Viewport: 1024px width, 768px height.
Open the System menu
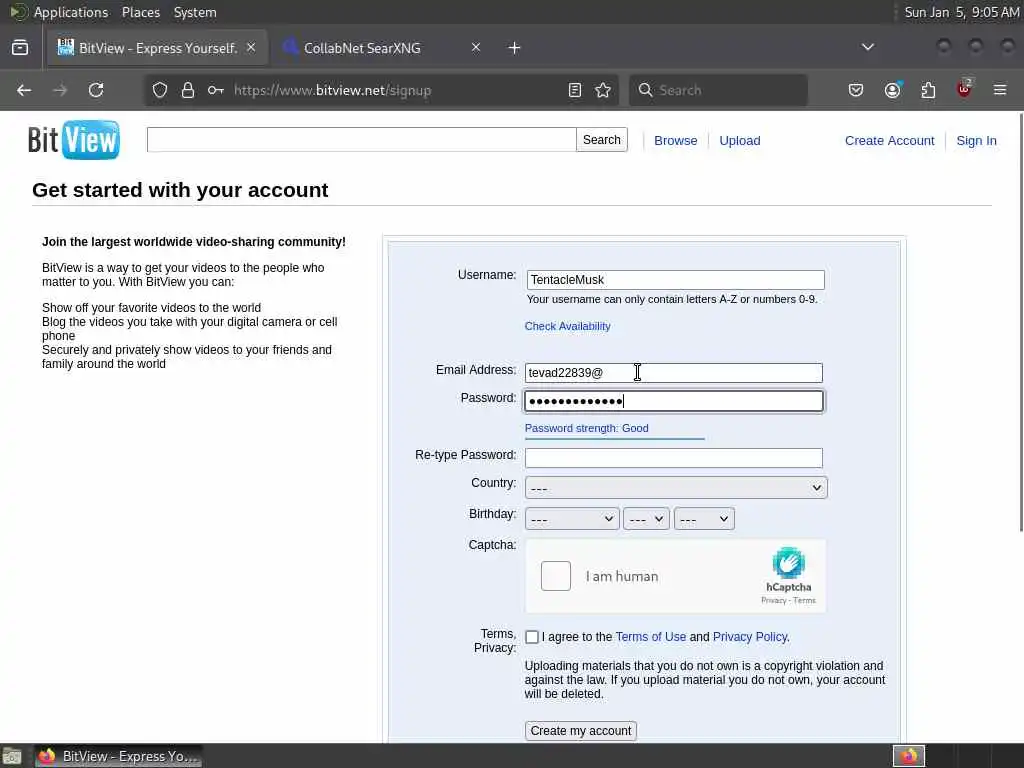[x=195, y=12]
